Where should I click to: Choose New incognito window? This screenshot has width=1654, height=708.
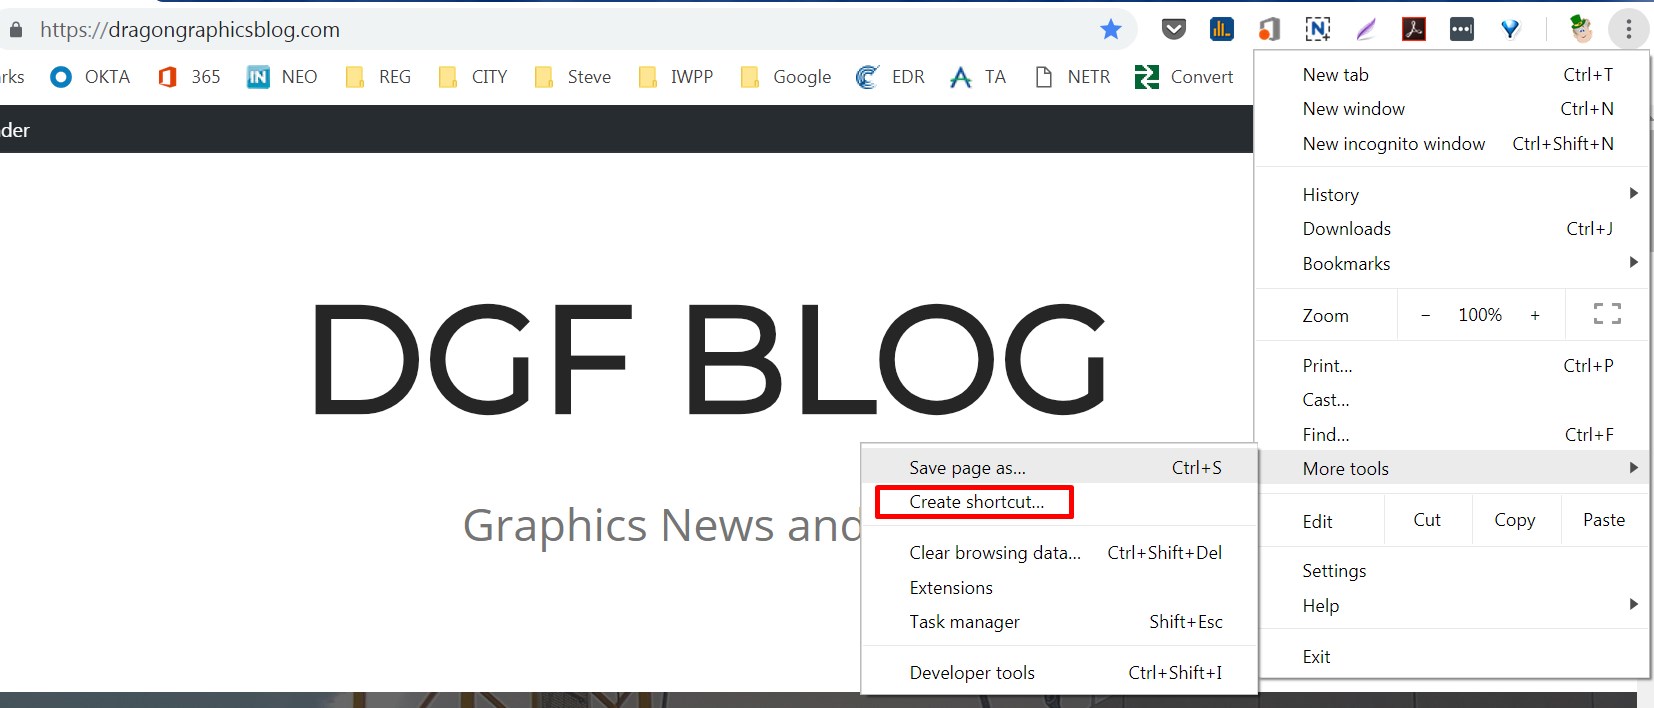(1393, 143)
